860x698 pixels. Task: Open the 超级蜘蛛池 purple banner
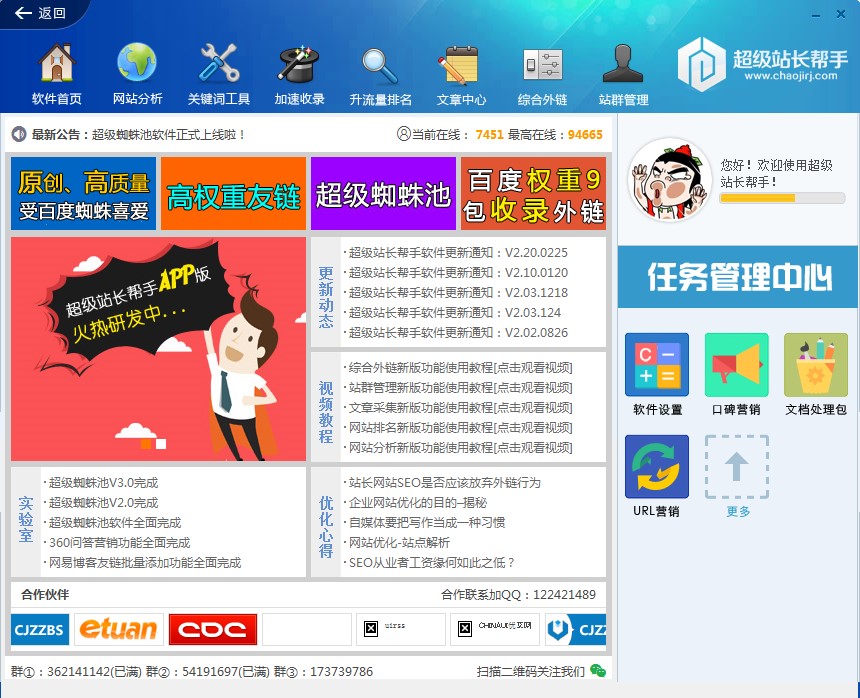pos(383,194)
